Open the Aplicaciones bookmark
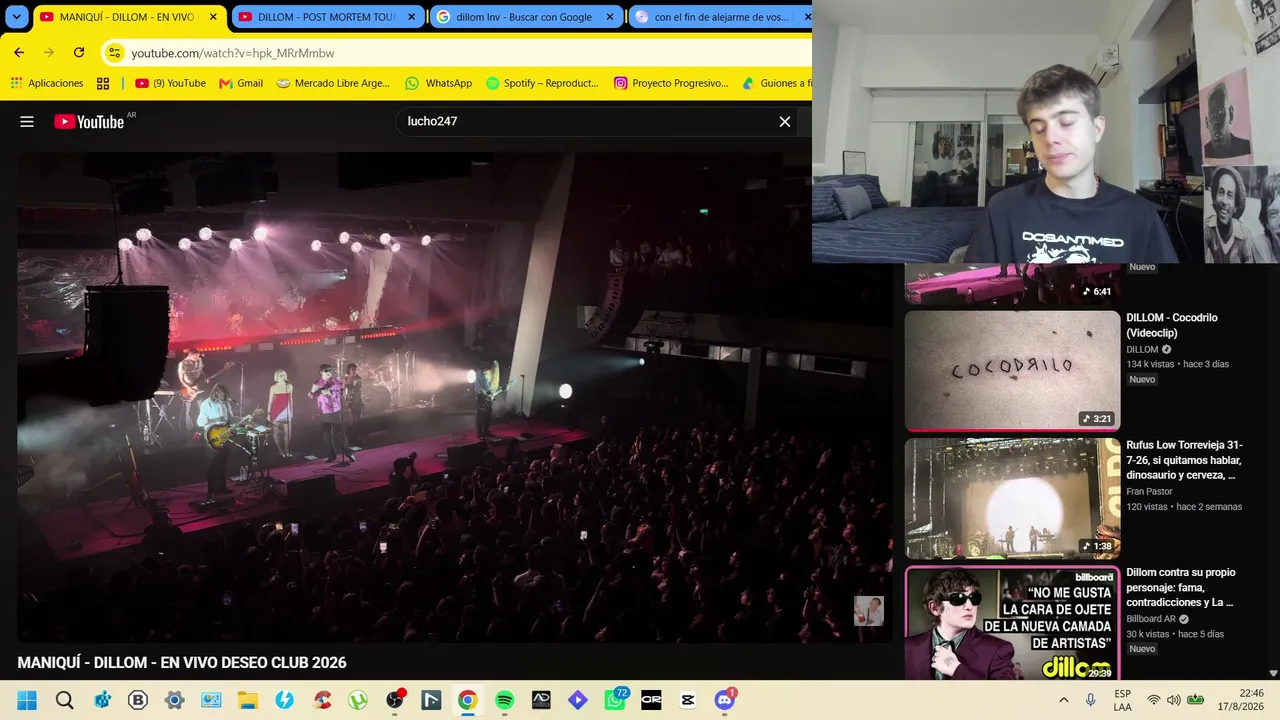This screenshot has width=1280, height=720. (47, 83)
